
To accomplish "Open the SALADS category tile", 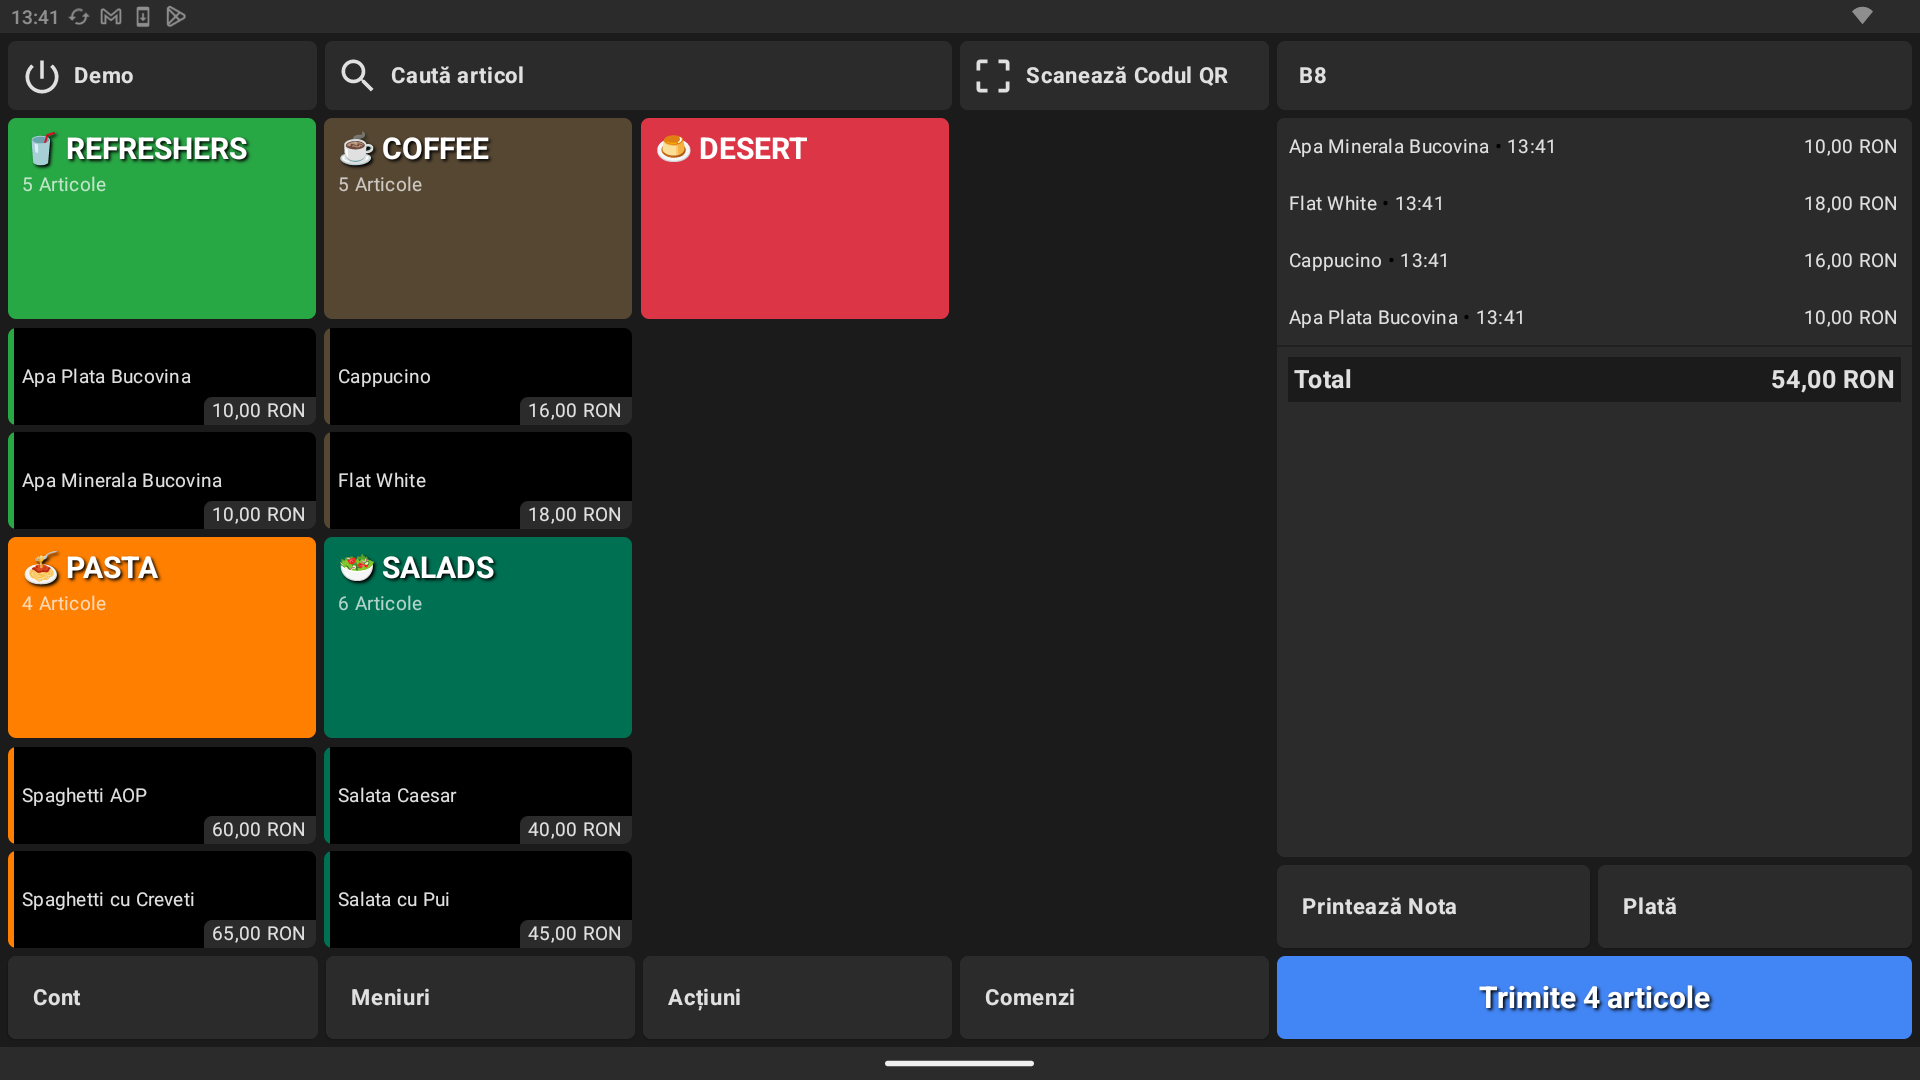I will pos(478,637).
